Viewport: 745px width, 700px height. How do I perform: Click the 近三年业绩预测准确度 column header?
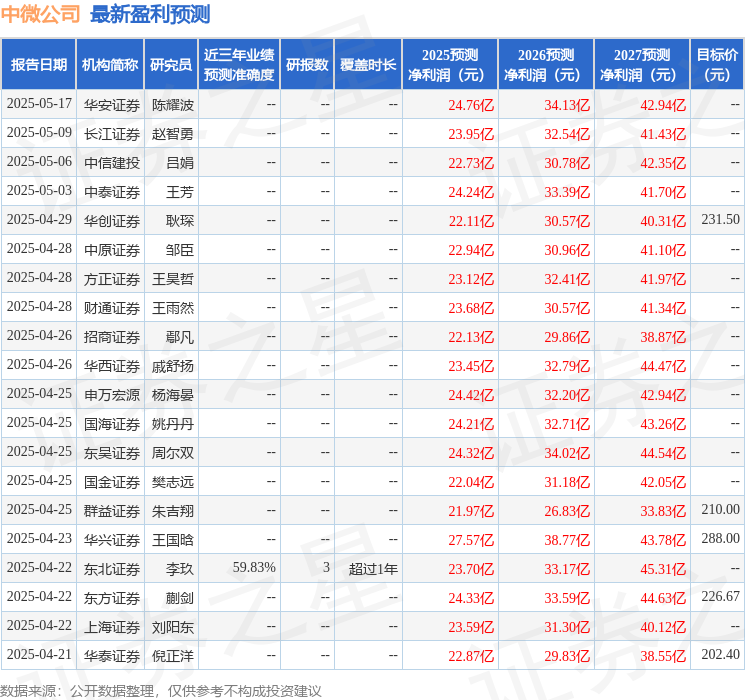coord(239,64)
